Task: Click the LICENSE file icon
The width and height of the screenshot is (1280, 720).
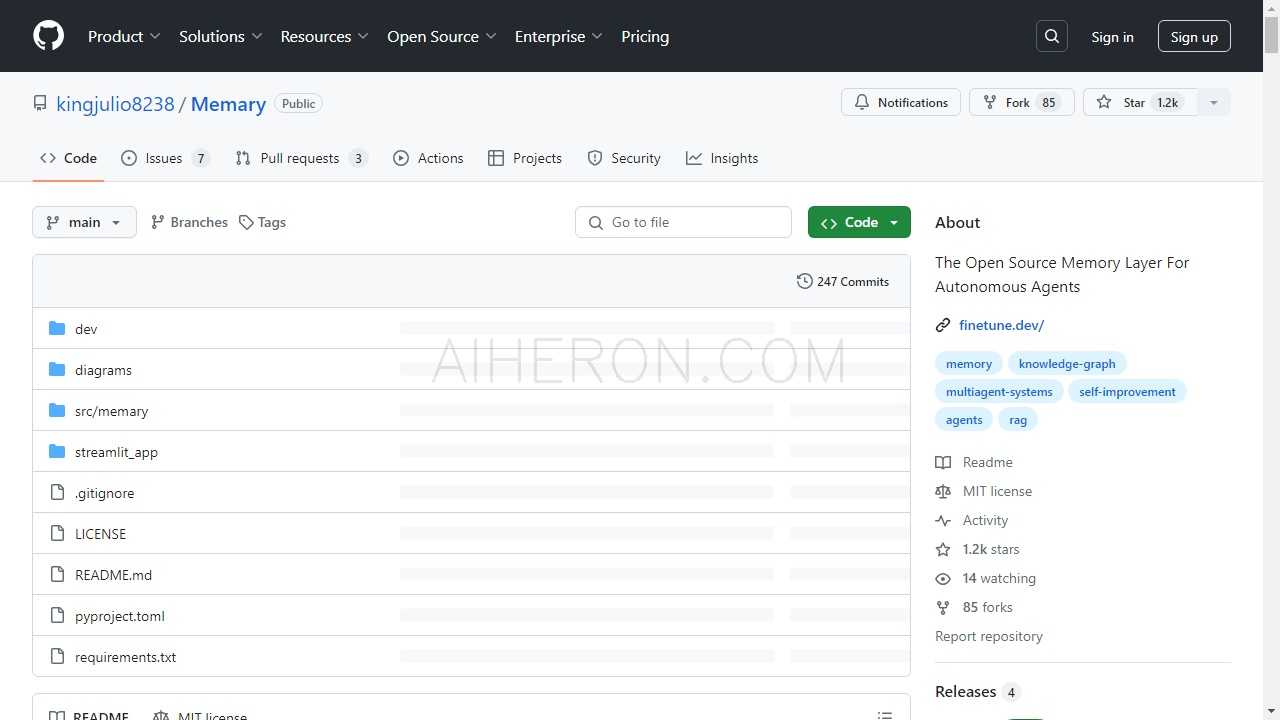Action: pyautogui.click(x=57, y=533)
